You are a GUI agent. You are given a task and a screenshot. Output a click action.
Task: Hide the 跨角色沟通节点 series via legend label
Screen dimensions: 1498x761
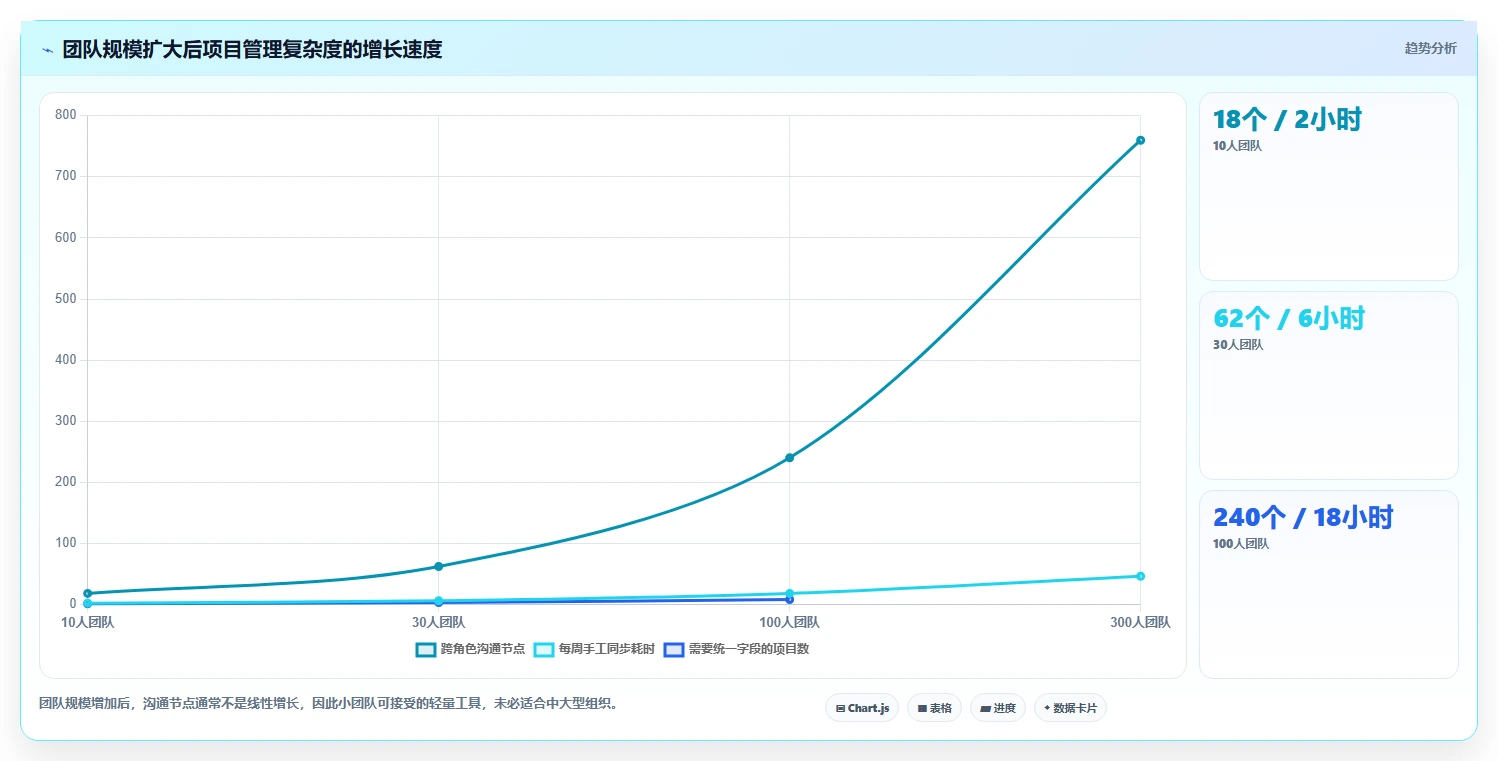click(483, 650)
